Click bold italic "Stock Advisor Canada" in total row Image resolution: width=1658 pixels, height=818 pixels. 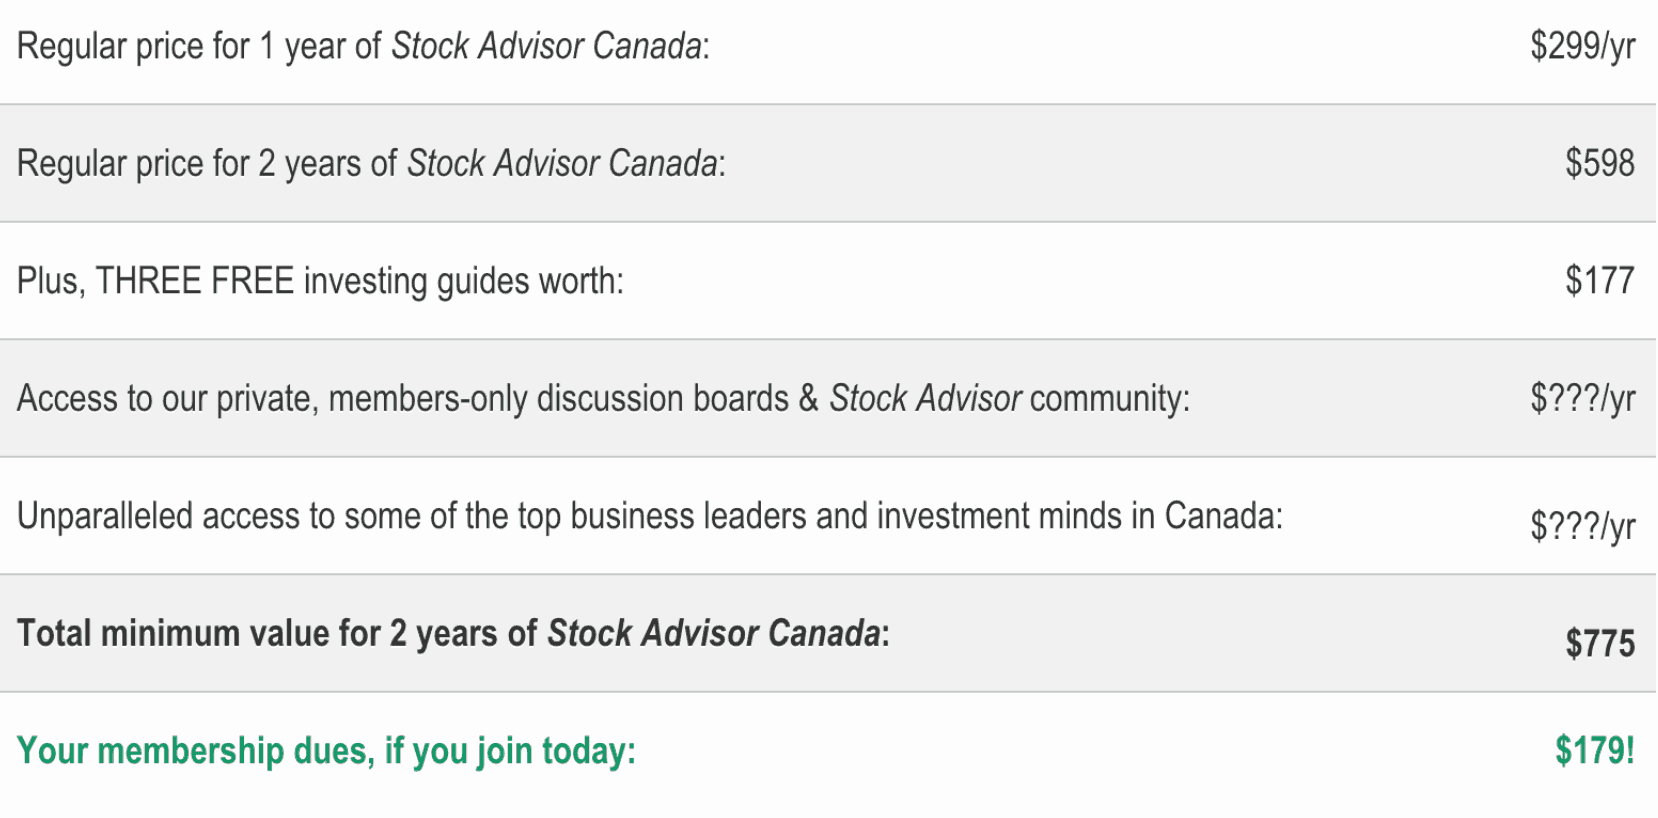[714, 634]
